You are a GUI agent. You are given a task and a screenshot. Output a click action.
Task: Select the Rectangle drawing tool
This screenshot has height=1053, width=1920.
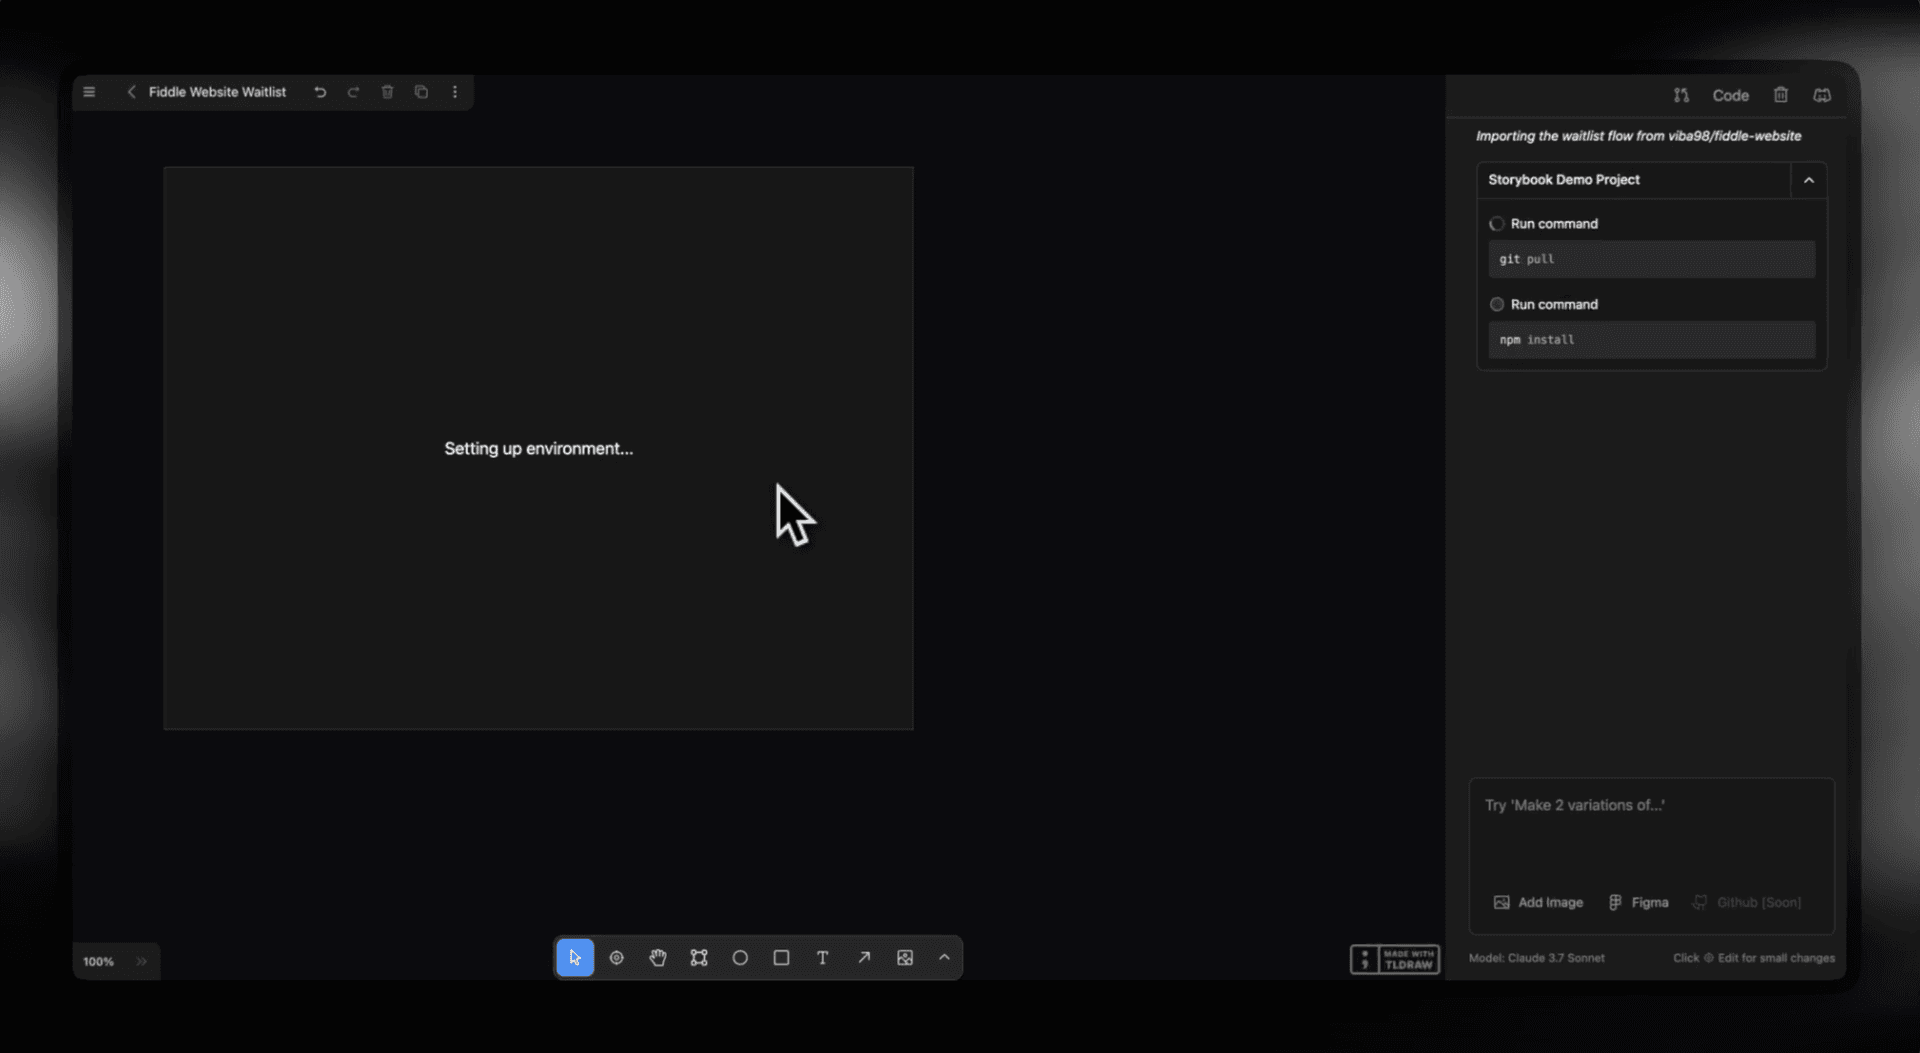tap(781, 957)
